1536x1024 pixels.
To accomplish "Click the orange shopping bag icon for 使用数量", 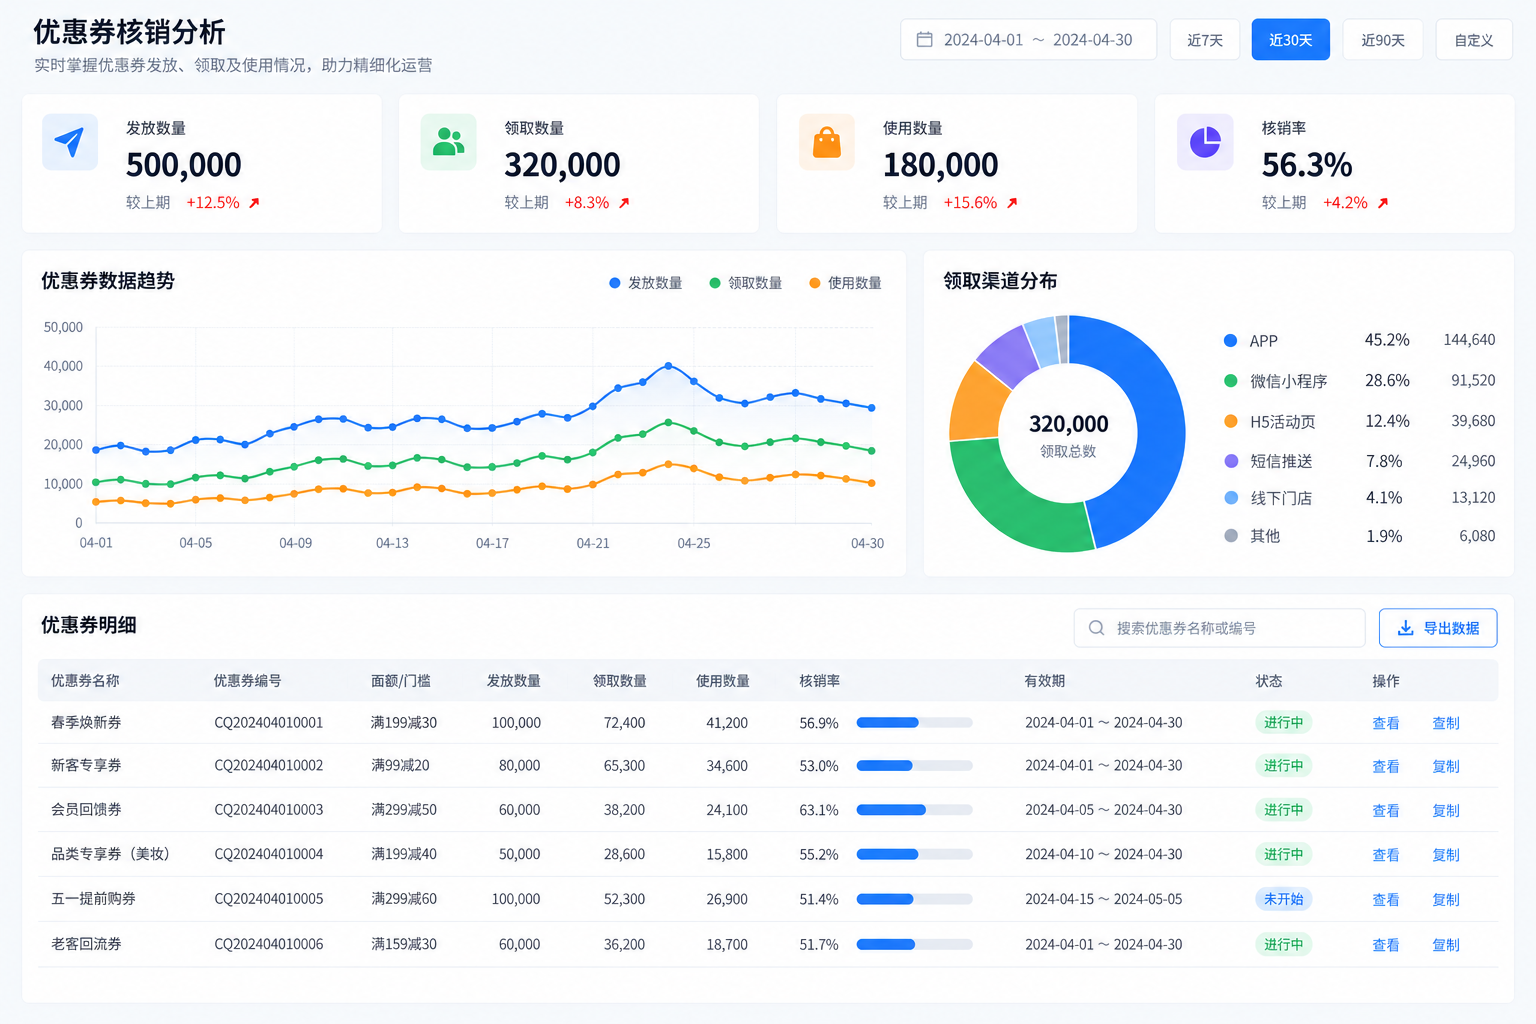I will point(827,142).
